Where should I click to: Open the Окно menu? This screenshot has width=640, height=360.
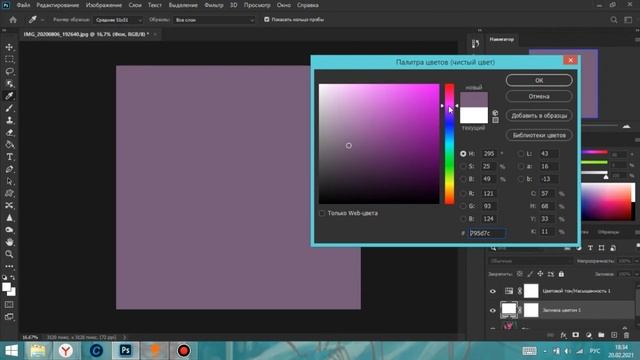[284, 5]
